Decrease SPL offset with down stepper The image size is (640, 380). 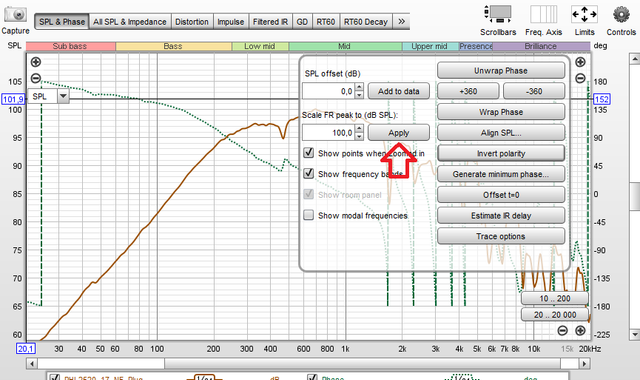[x=359, y=95]
